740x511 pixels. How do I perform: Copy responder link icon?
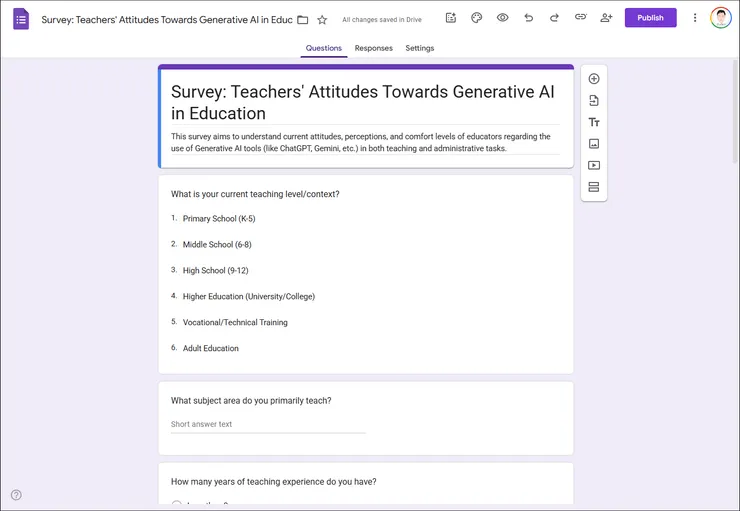pos(580,17)
